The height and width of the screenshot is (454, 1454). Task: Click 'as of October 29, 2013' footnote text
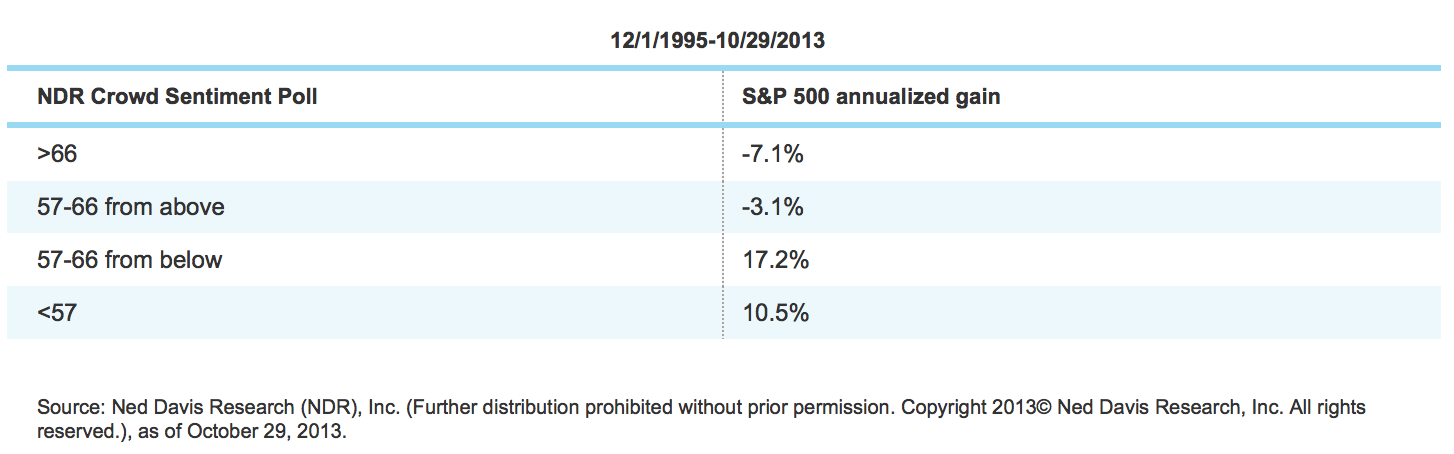(257, 434)
